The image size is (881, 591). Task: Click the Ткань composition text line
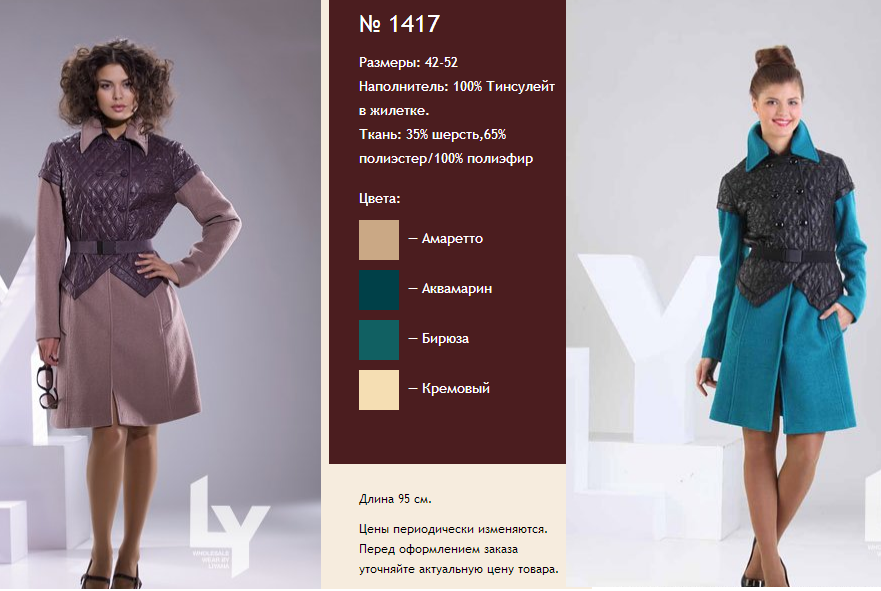pyautogui.click(x=446, y=147)
